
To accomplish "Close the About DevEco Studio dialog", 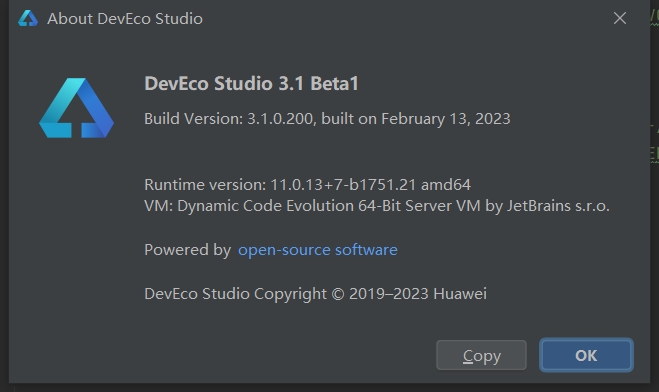I will pos(619,18).
